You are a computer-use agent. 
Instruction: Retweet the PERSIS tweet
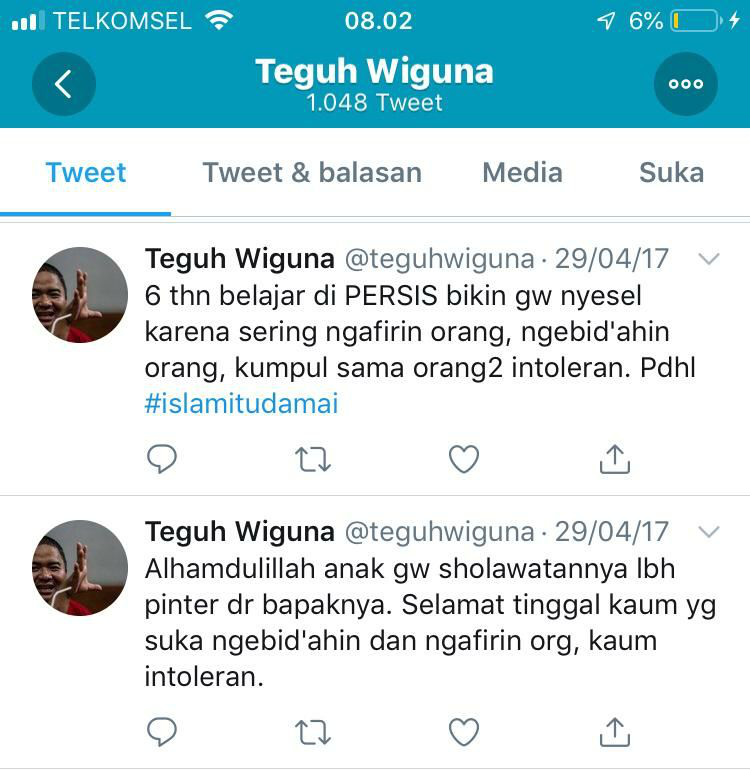[313, 459]
